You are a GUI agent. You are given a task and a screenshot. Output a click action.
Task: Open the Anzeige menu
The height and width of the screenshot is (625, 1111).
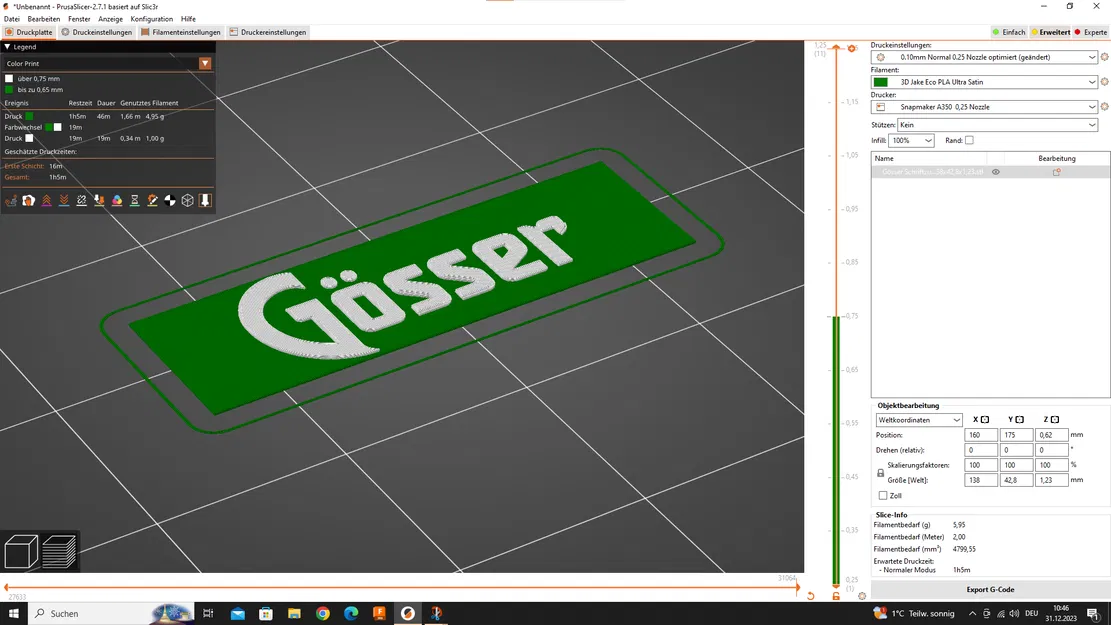pyautogui.click(x=111, y=19)
